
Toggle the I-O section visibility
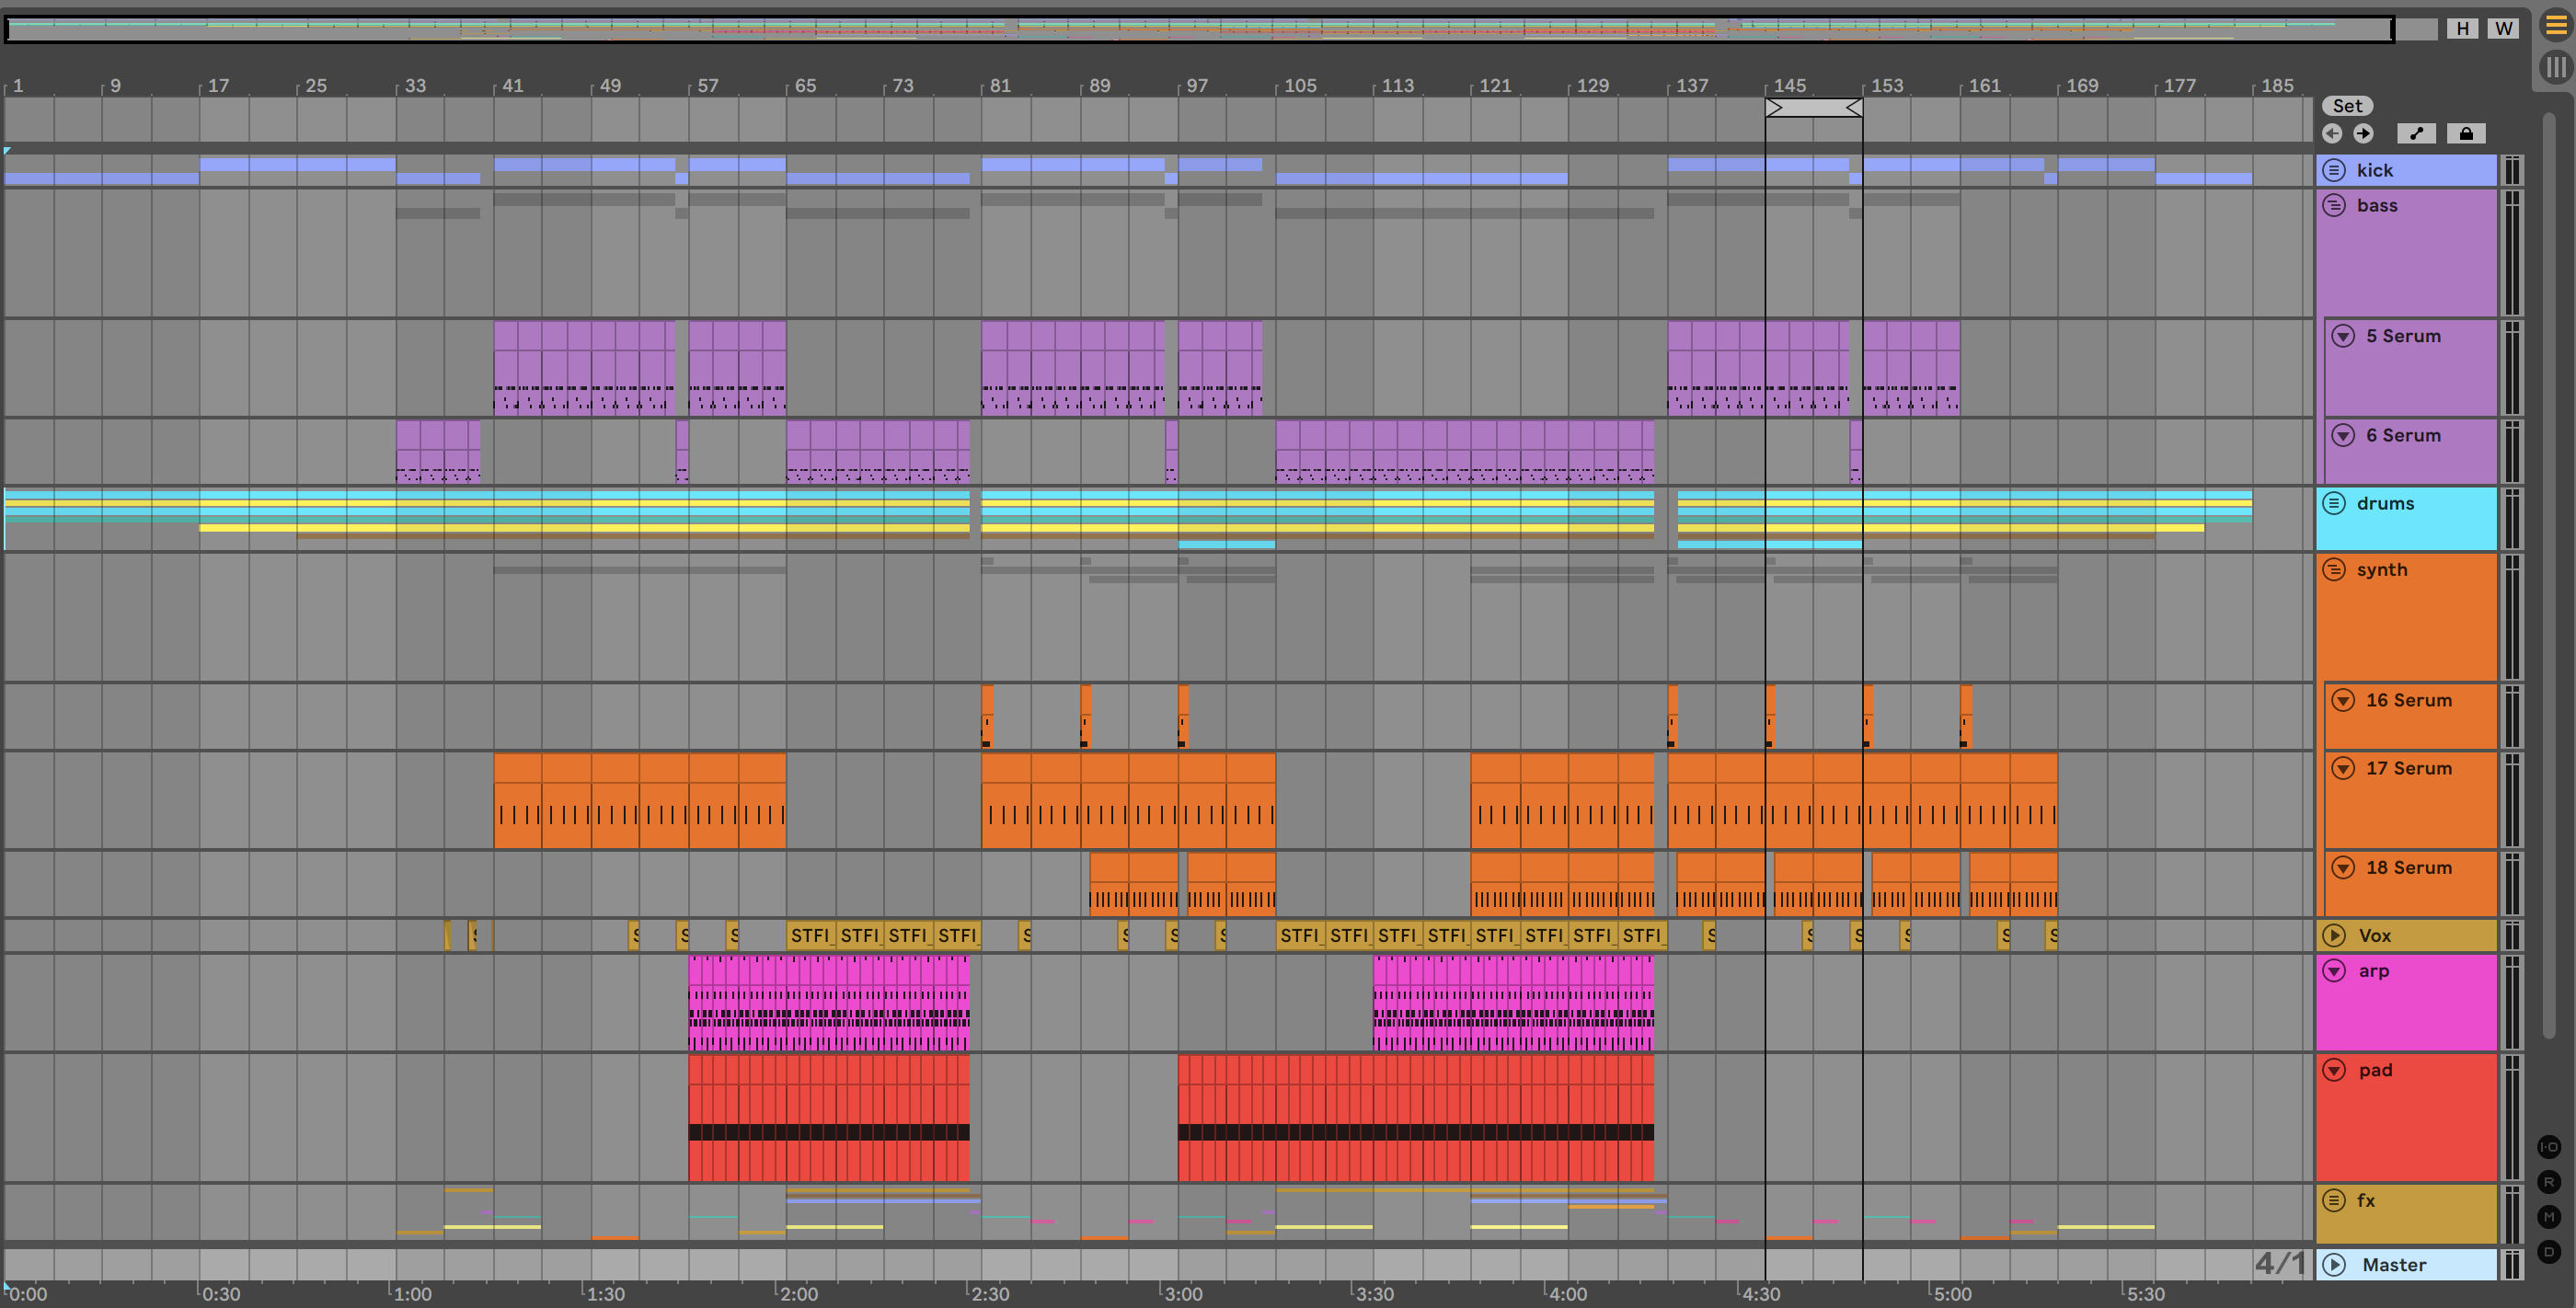pos(2548,1147)
